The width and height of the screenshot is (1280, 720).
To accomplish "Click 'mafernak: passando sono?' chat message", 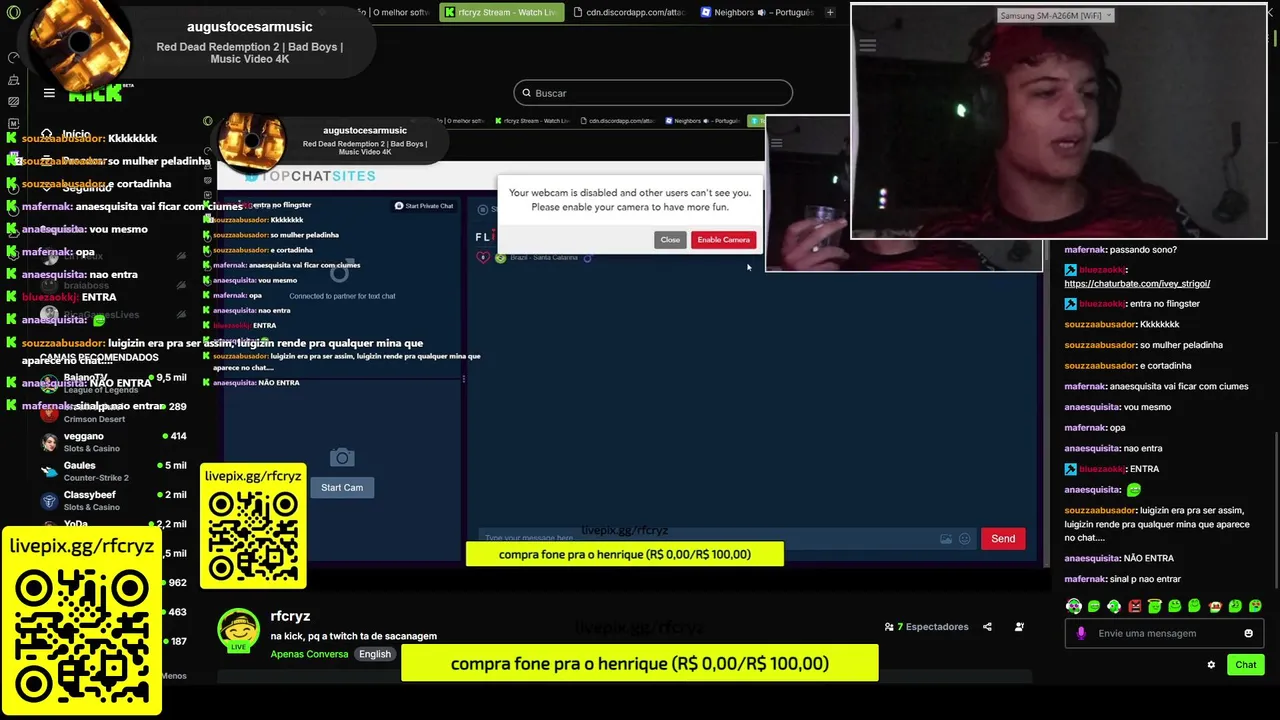I will 1120,250.
